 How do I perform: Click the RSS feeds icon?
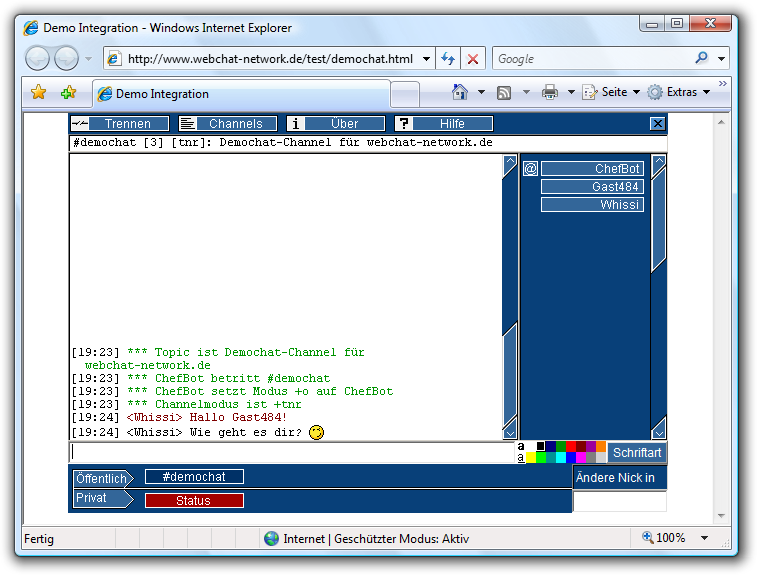[x=504, y=92]
